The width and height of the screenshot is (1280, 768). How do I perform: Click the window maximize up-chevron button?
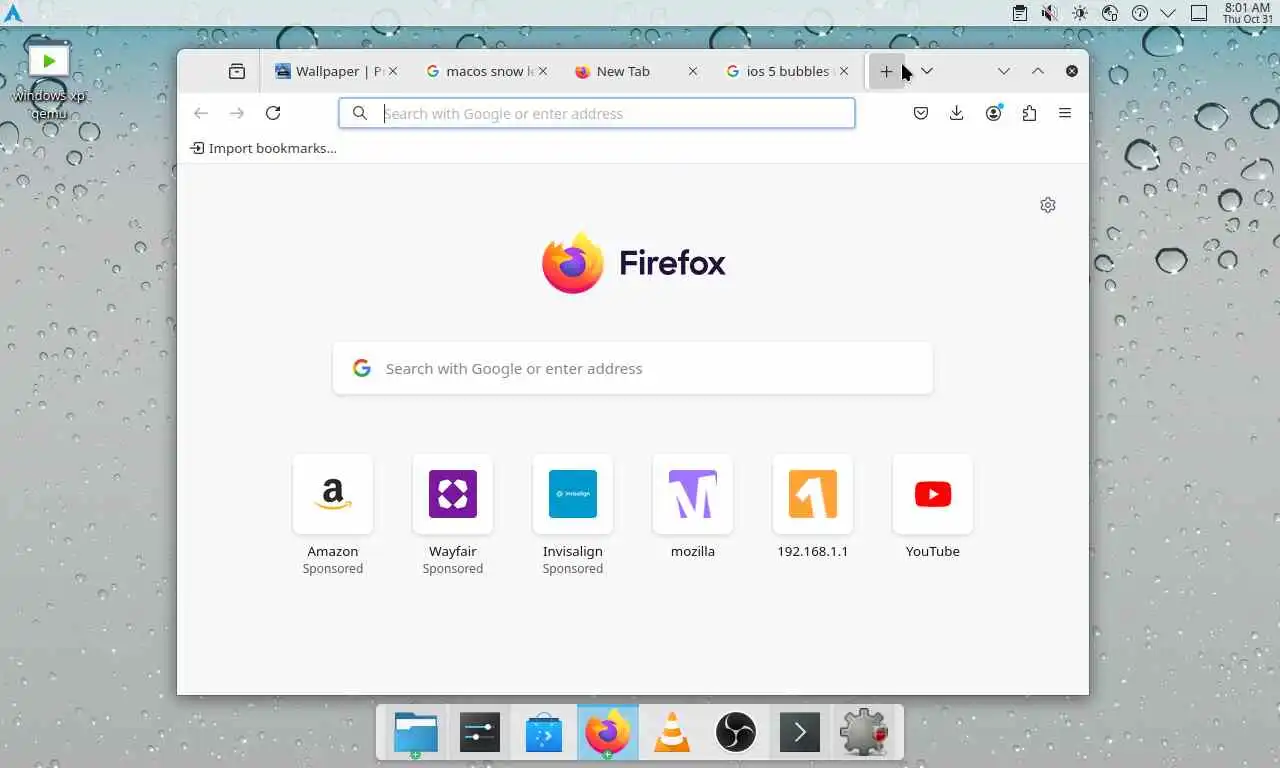(1038, 71)
